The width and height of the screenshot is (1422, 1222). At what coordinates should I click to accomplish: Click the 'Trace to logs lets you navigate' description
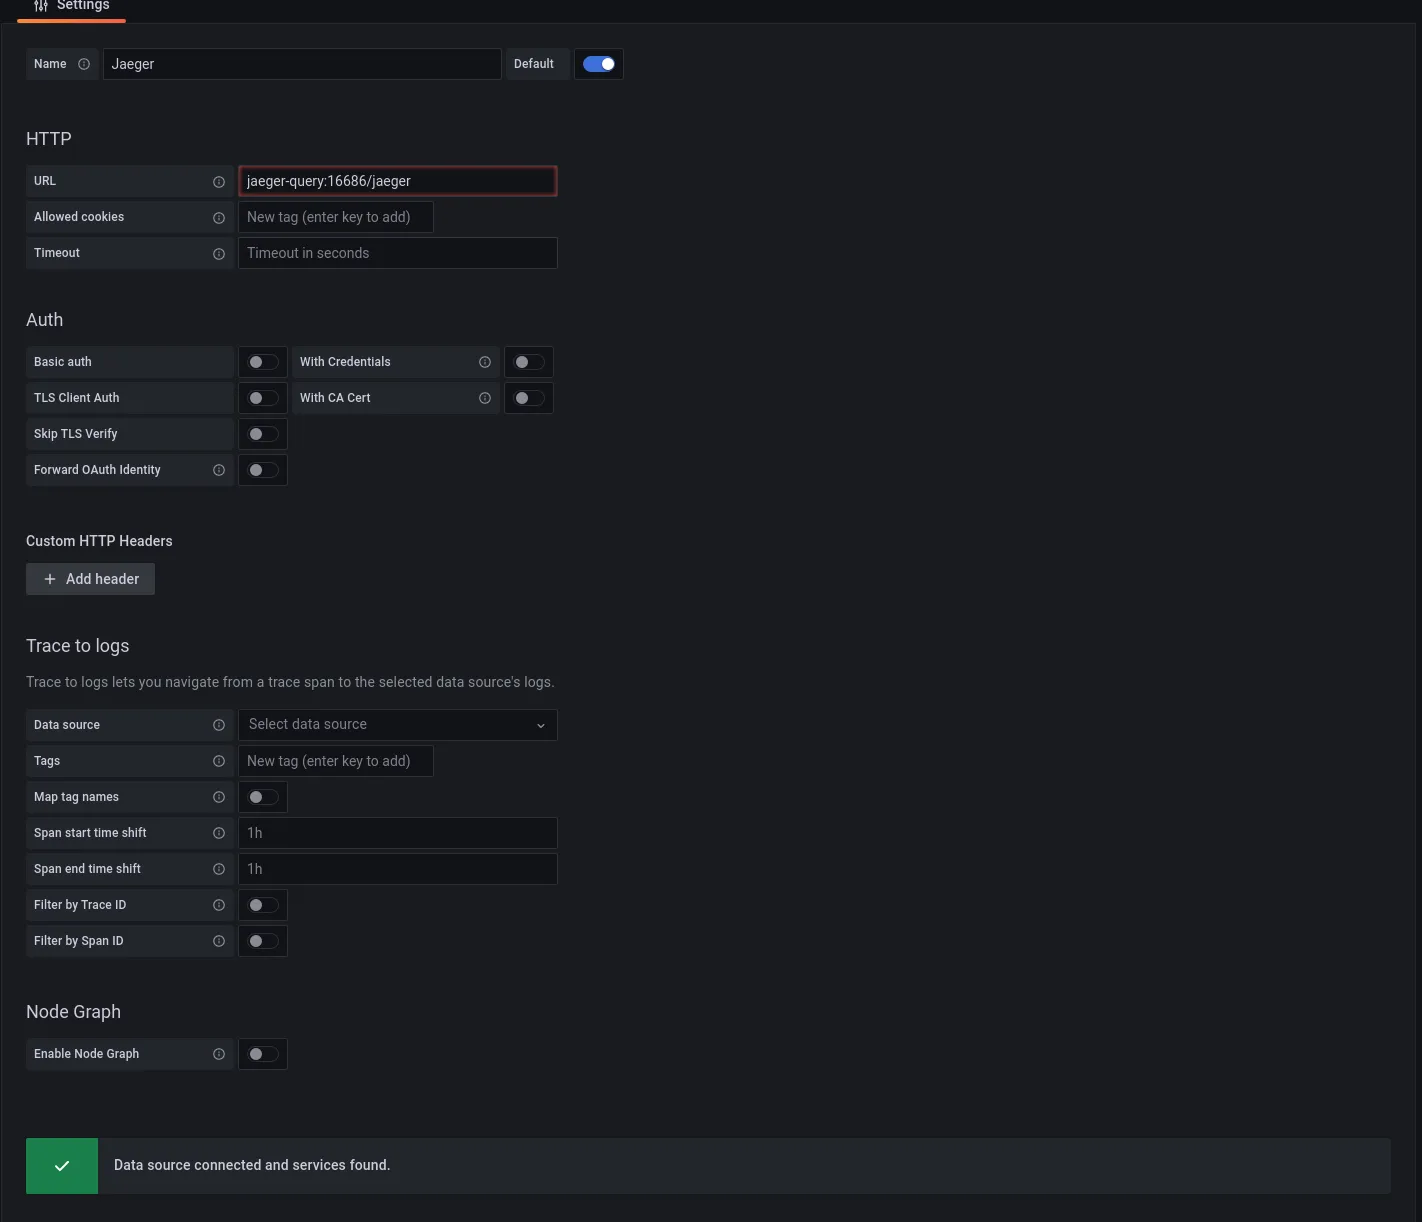point(290,682)
